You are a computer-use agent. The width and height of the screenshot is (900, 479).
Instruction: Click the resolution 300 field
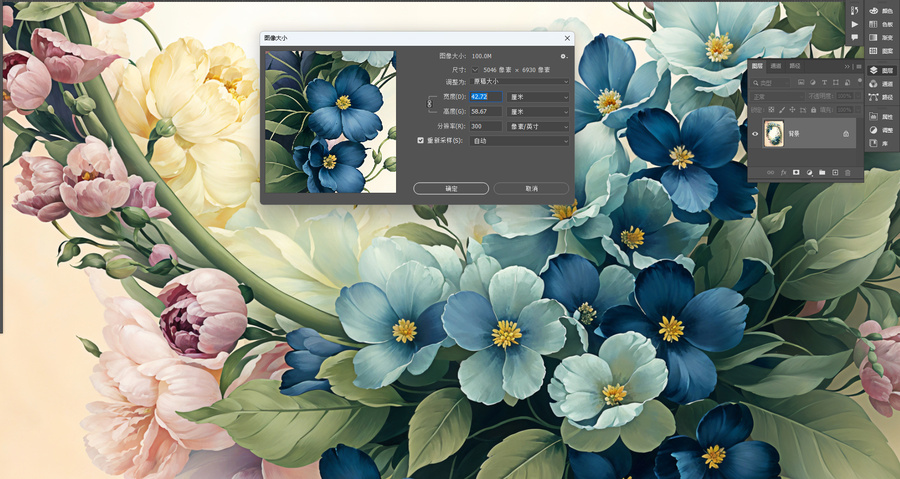[486, 127]
